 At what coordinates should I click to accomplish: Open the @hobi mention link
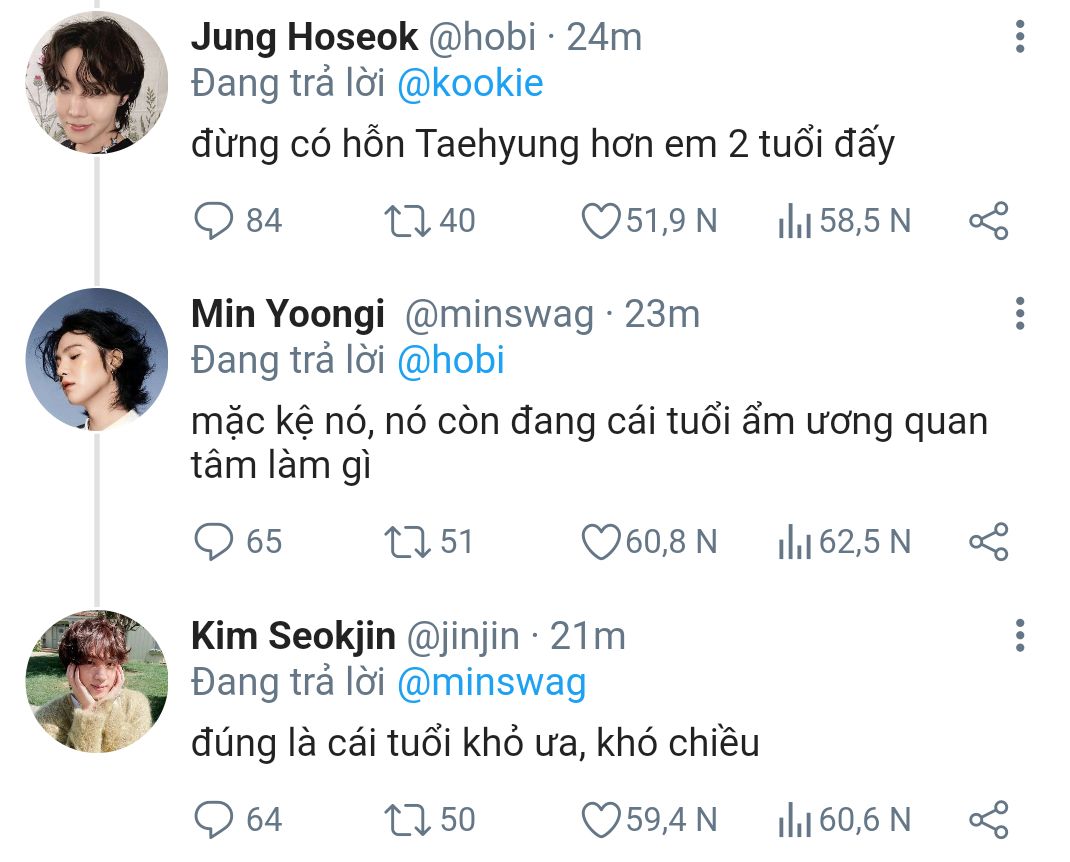point(451,360)
